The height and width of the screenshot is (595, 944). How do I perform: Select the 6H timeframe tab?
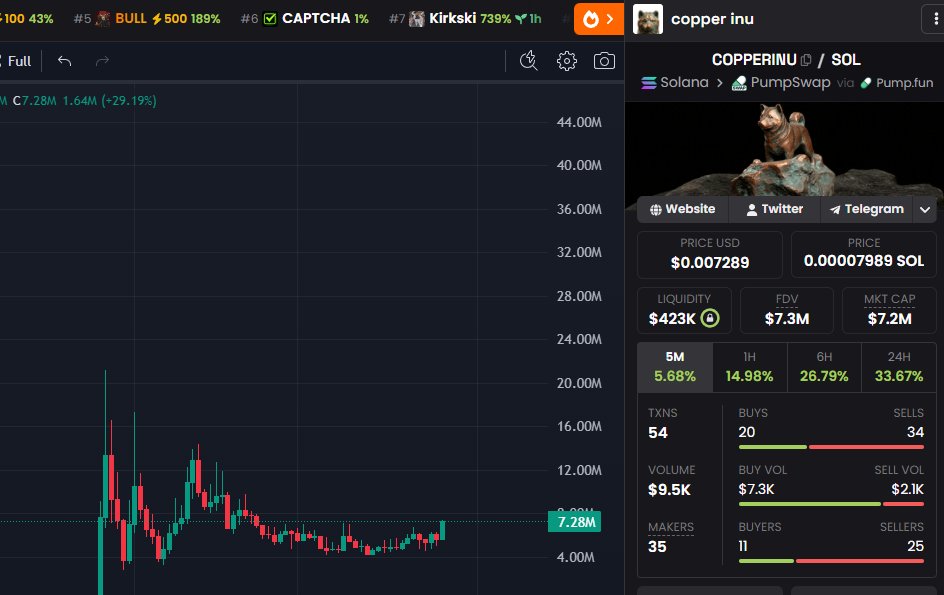[x=824, y=367]
